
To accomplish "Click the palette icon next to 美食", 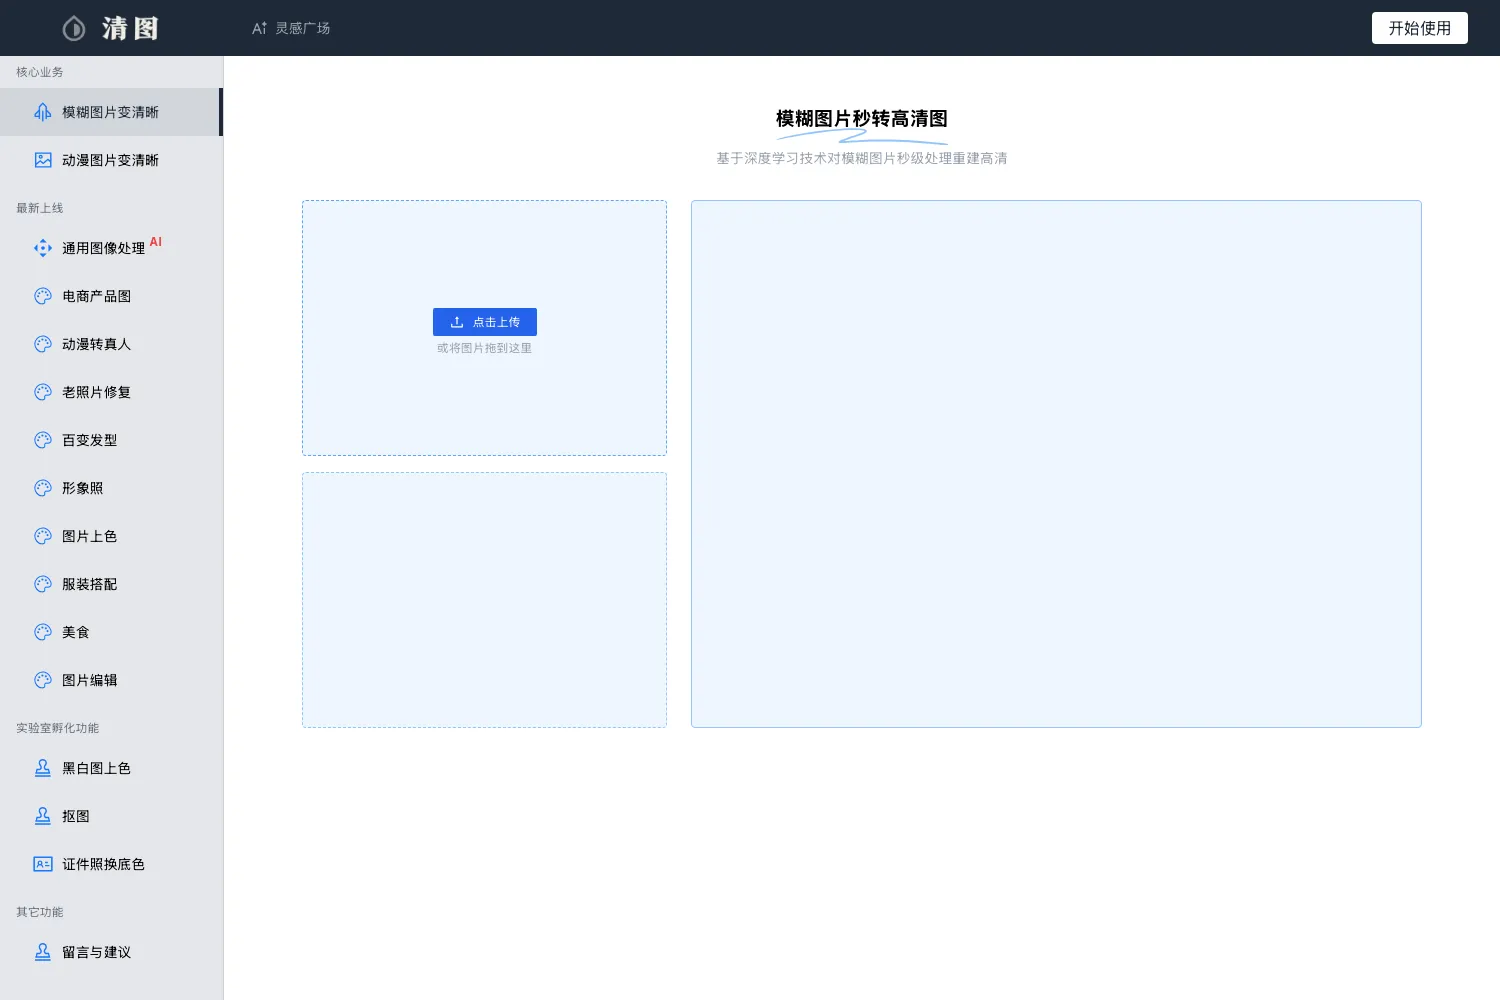I will point(43,632).
